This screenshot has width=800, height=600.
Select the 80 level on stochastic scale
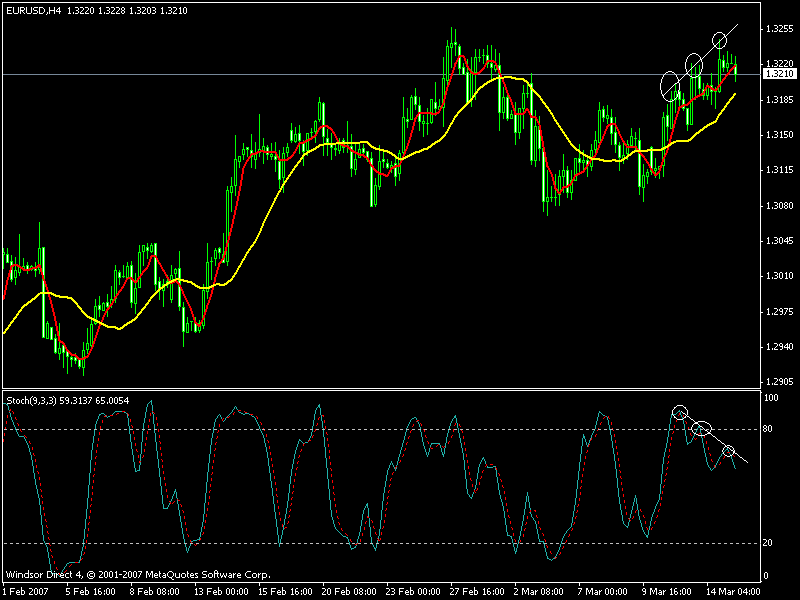point(769,430)
